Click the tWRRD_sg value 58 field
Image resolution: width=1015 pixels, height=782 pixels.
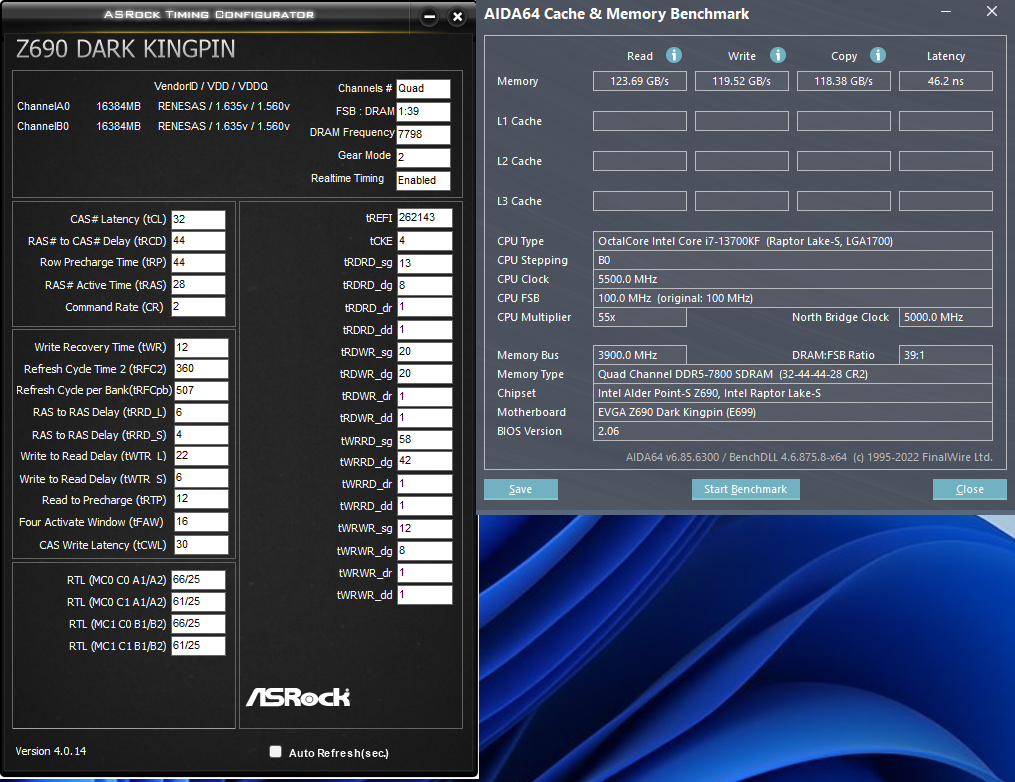coord(425,440)
